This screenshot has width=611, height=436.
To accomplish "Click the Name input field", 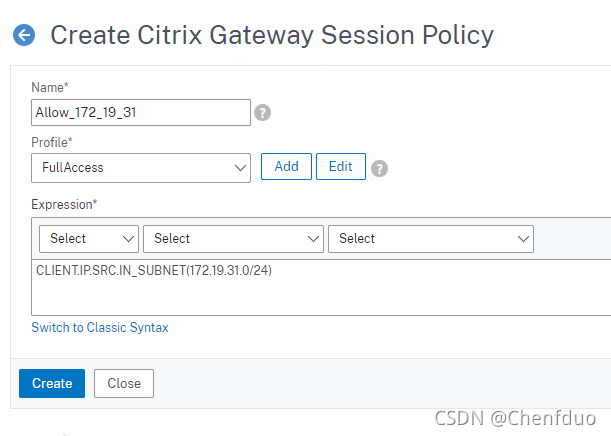I will (140, 113).
